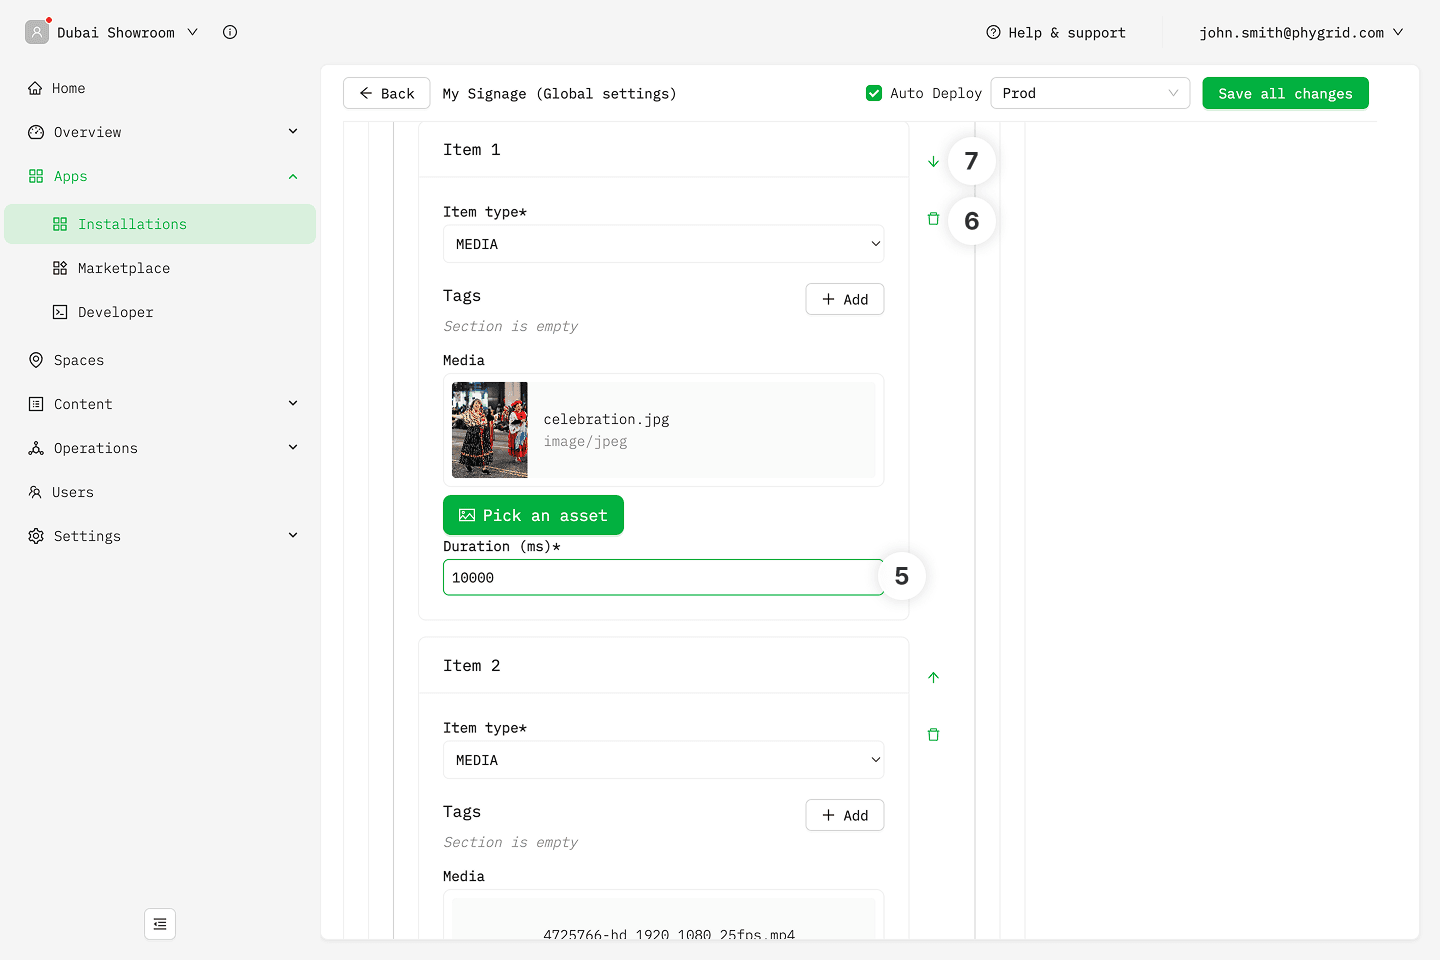This screenshot has height=960, width=1440.
Task: Open Item 2 item type dropdown
Action: (663, 760)
